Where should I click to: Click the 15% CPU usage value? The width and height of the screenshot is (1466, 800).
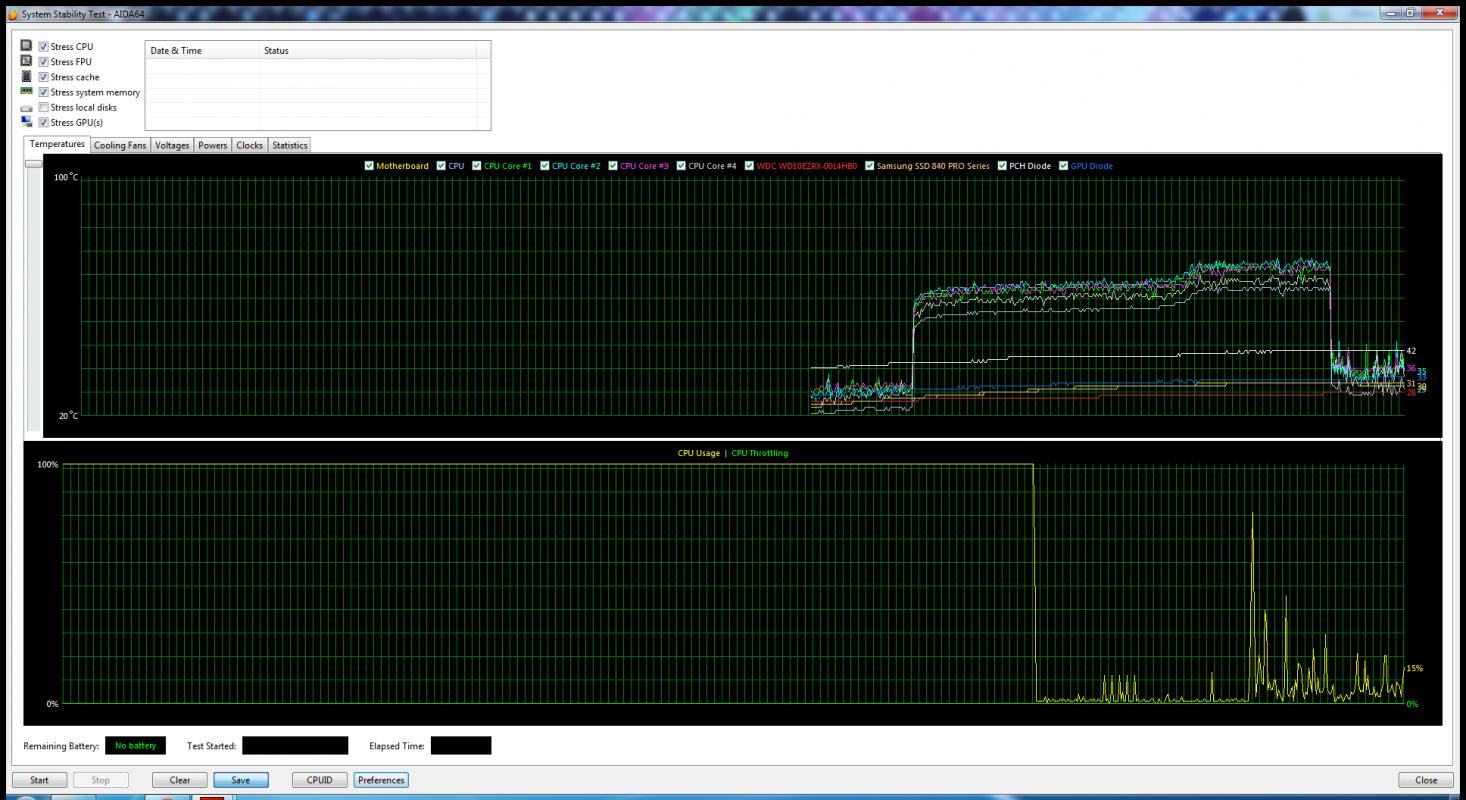click(x=1414, y=668)
